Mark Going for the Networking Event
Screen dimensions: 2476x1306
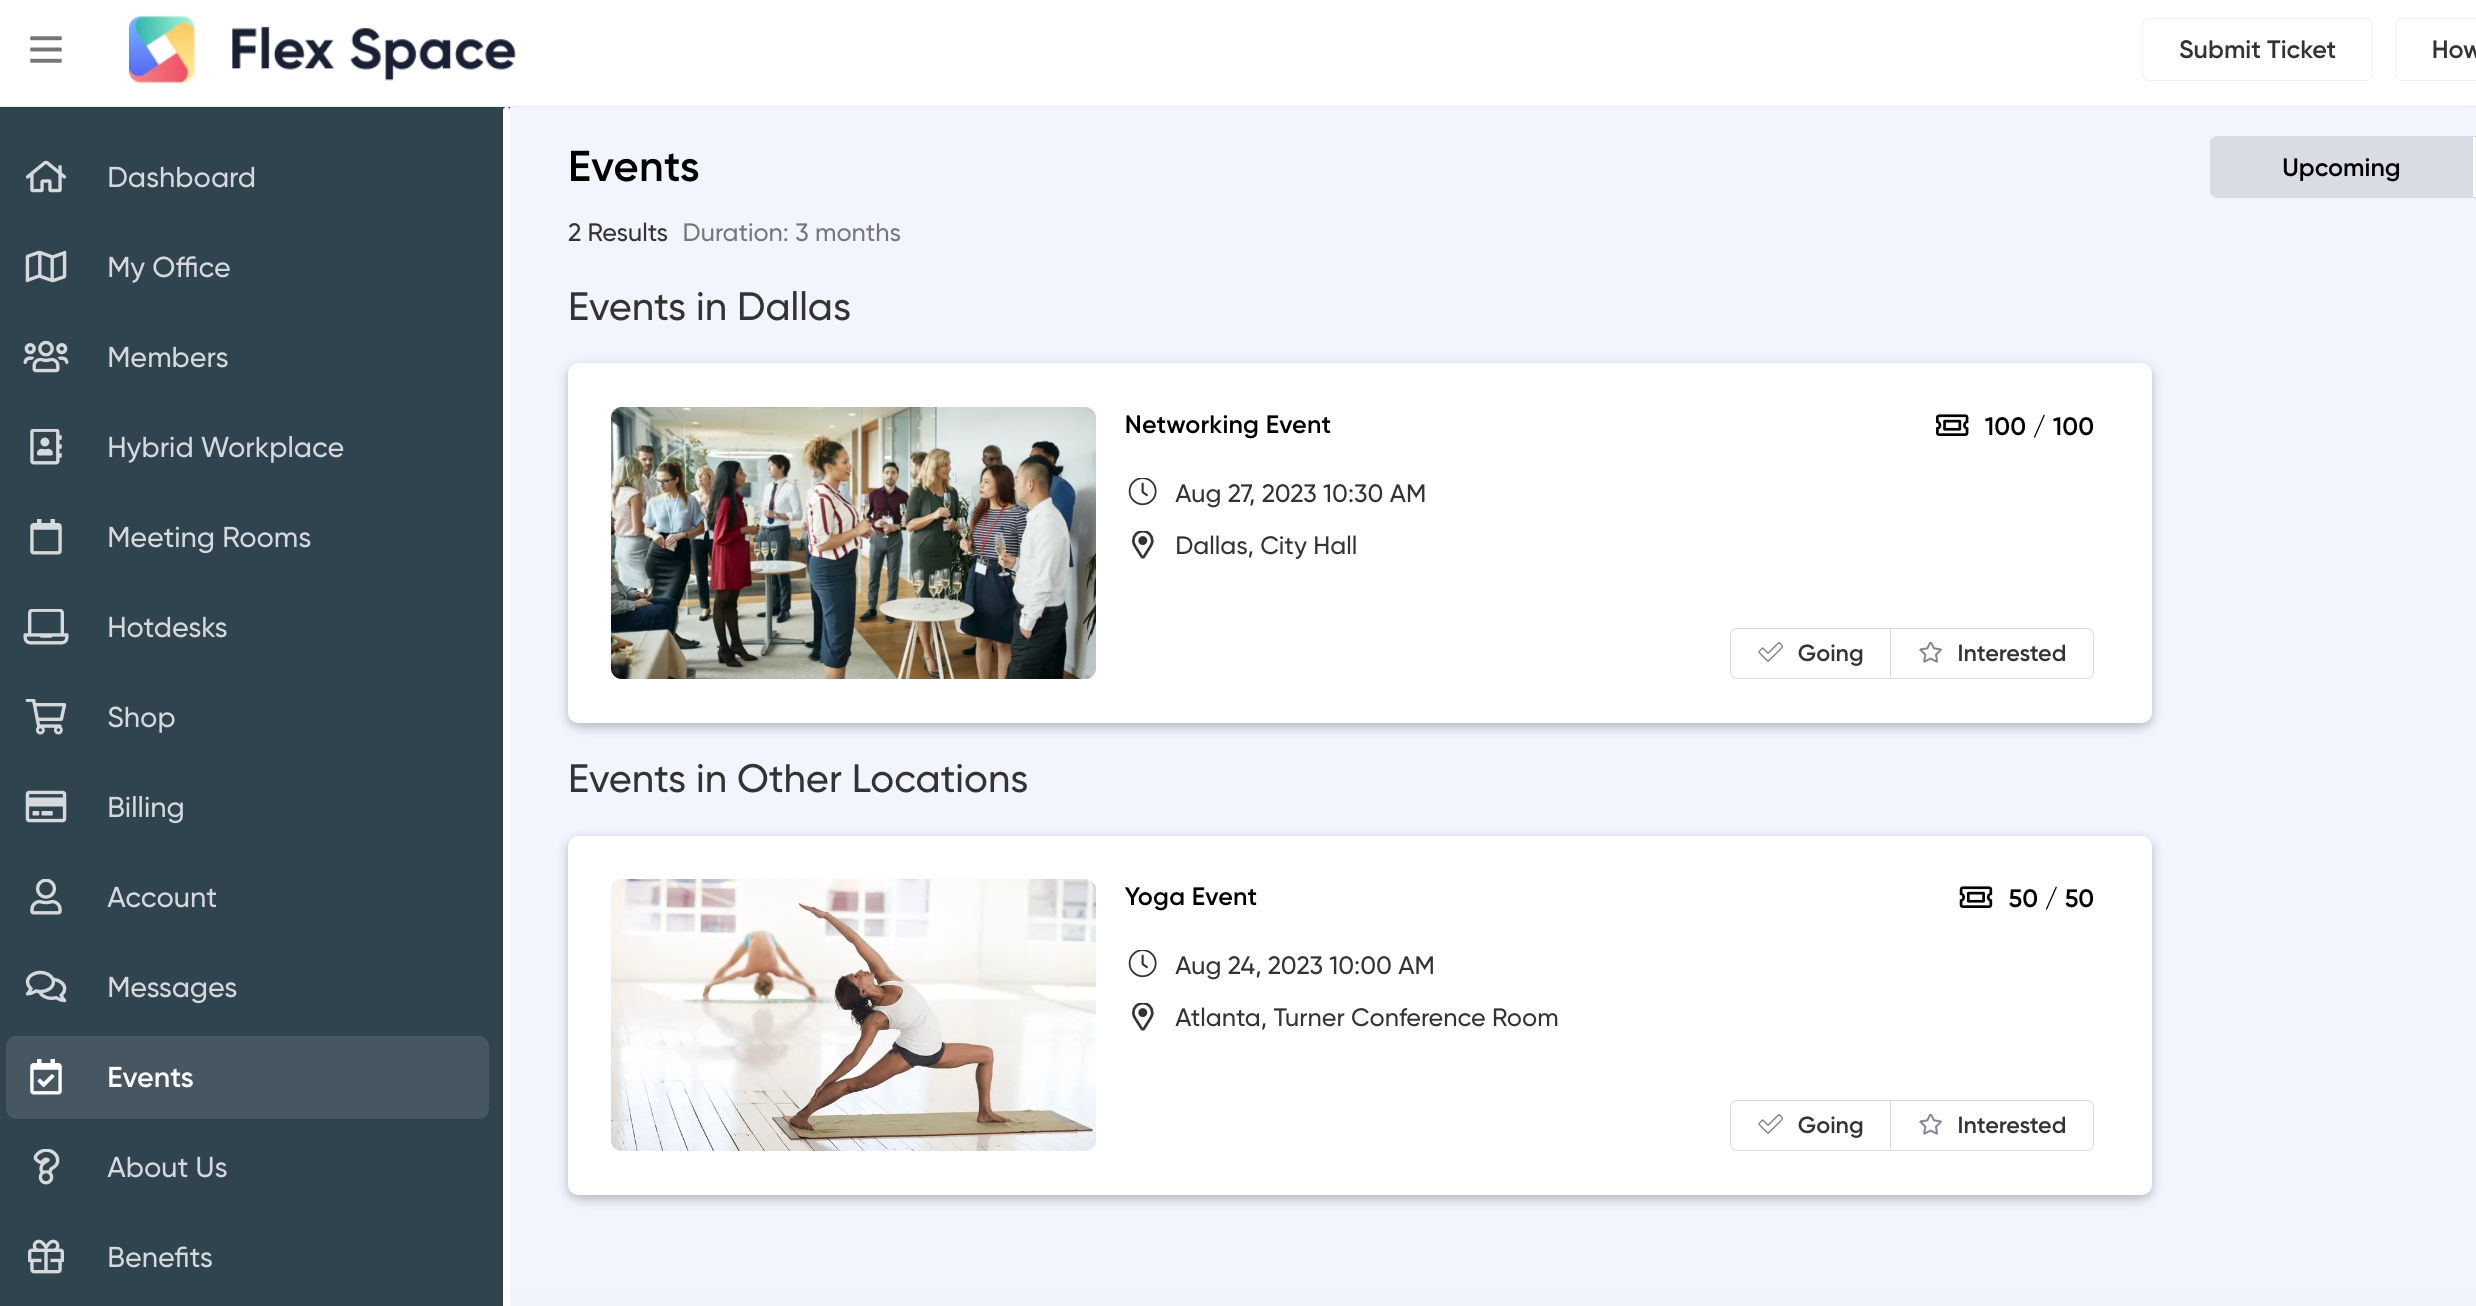[x=1810, y=653]
